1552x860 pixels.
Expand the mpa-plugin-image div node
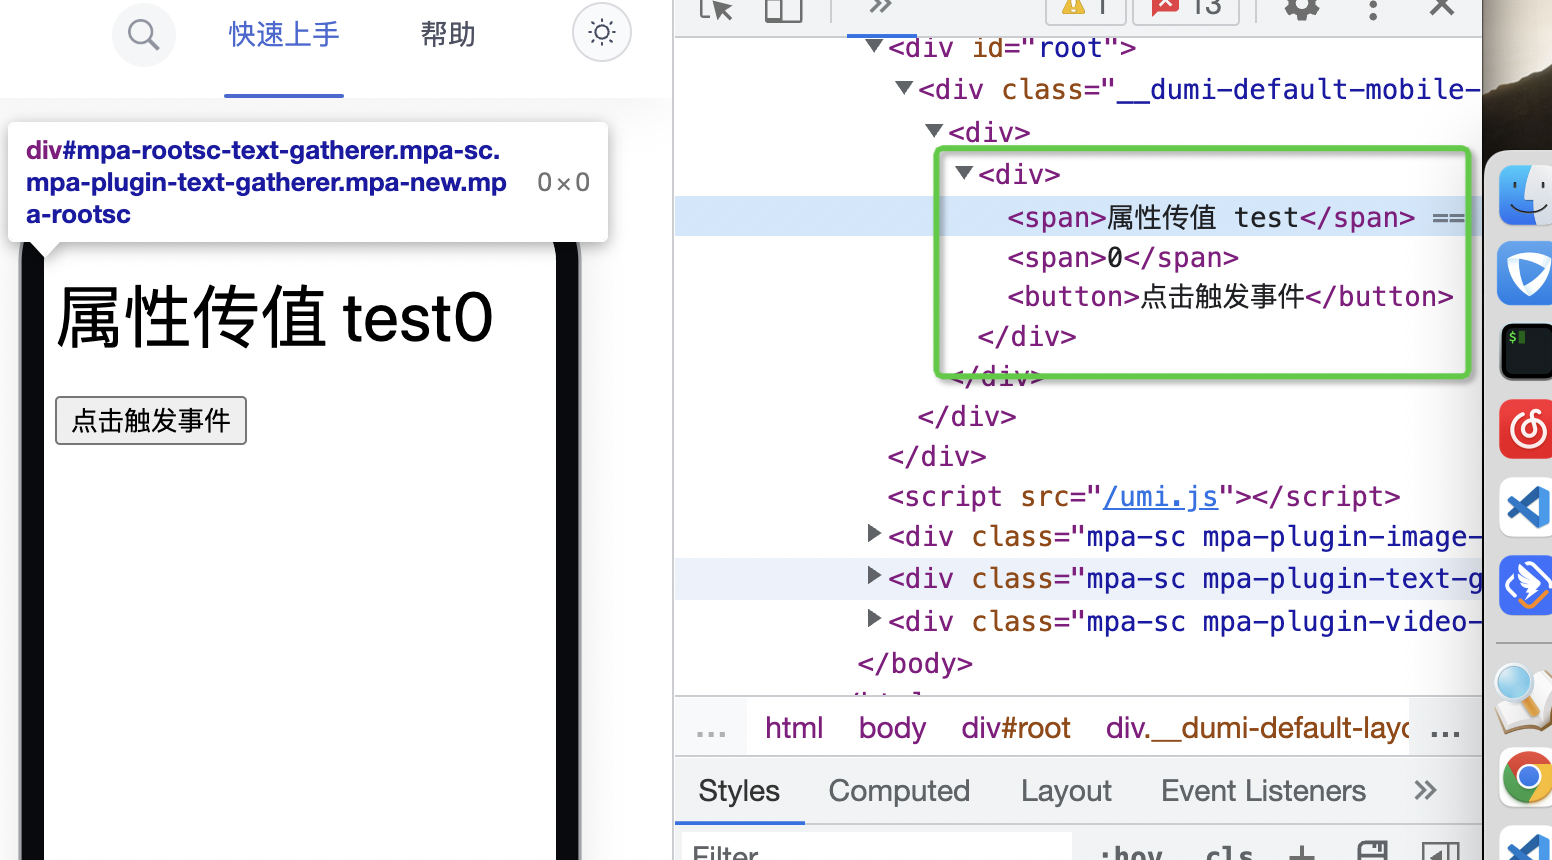click(x=874, y=534)
